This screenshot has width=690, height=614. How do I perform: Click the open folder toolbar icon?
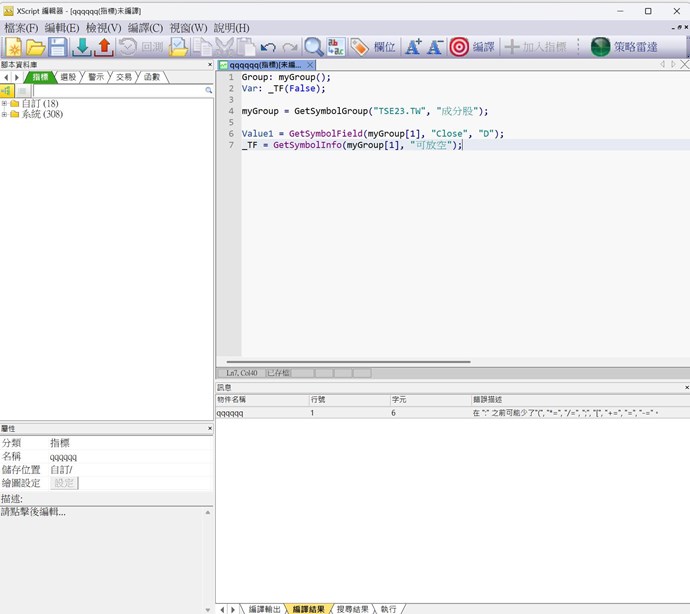36,47
